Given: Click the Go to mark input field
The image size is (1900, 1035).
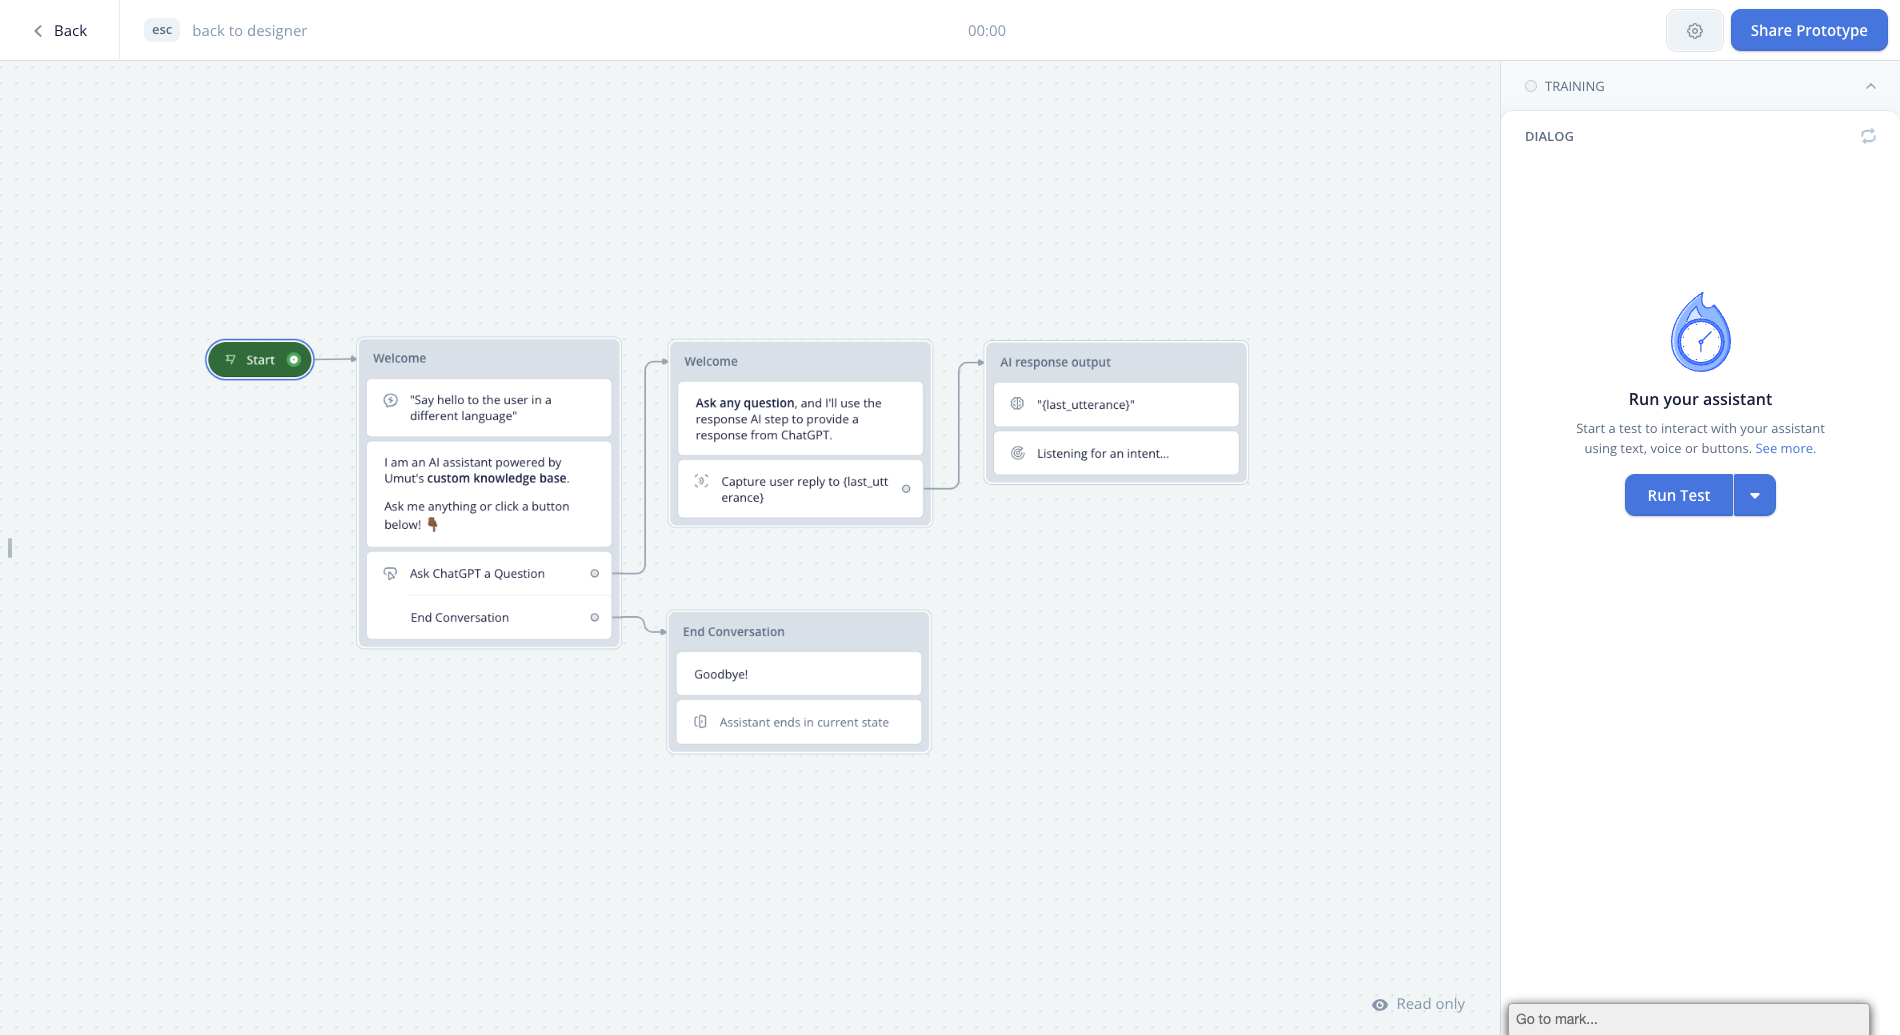Looking at the screenshot, I should coord(1688,1019).
